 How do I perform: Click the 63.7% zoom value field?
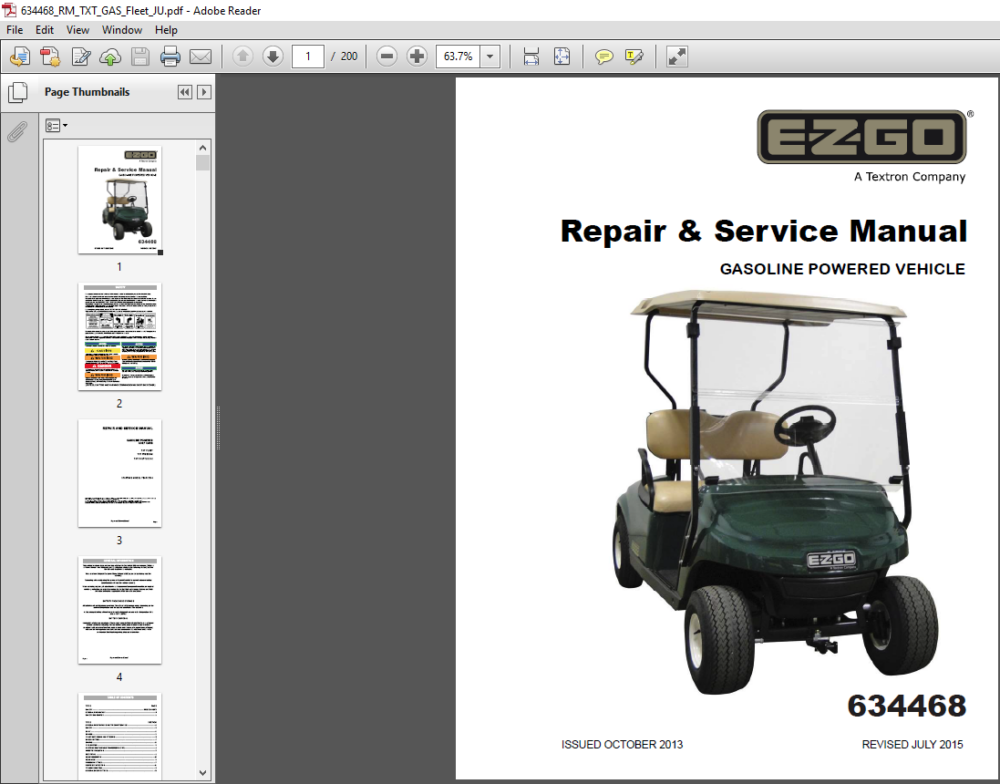pyautogui.click(x=458, y=56)
